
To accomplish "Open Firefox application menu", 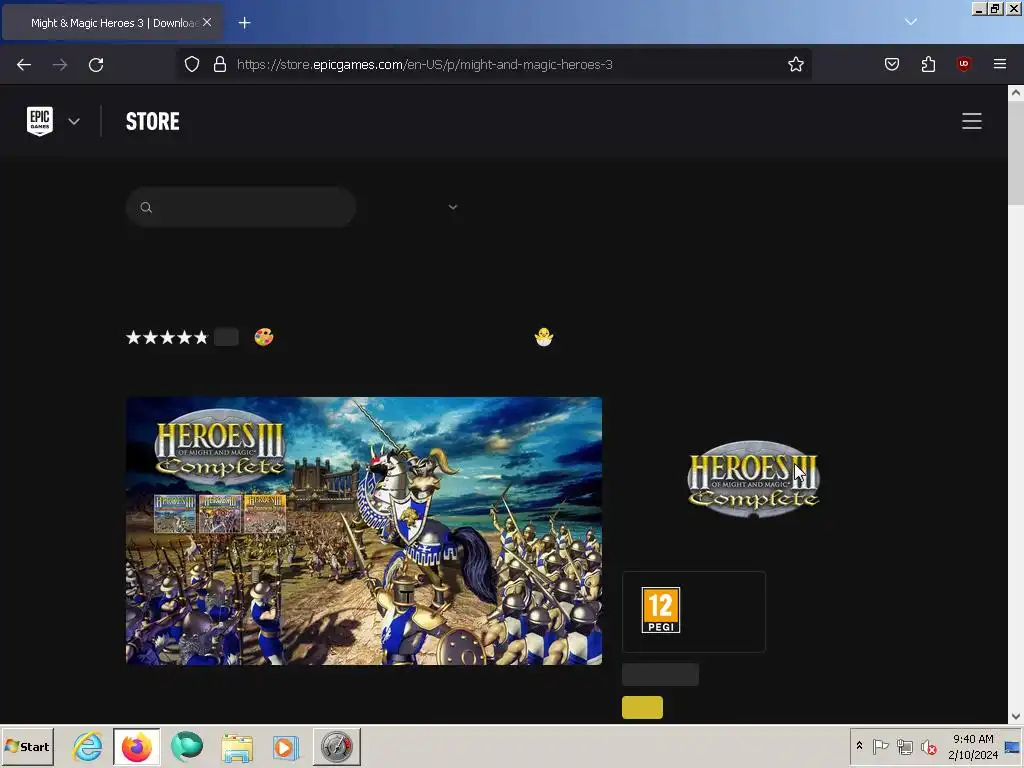I will tap(1000, 64).
